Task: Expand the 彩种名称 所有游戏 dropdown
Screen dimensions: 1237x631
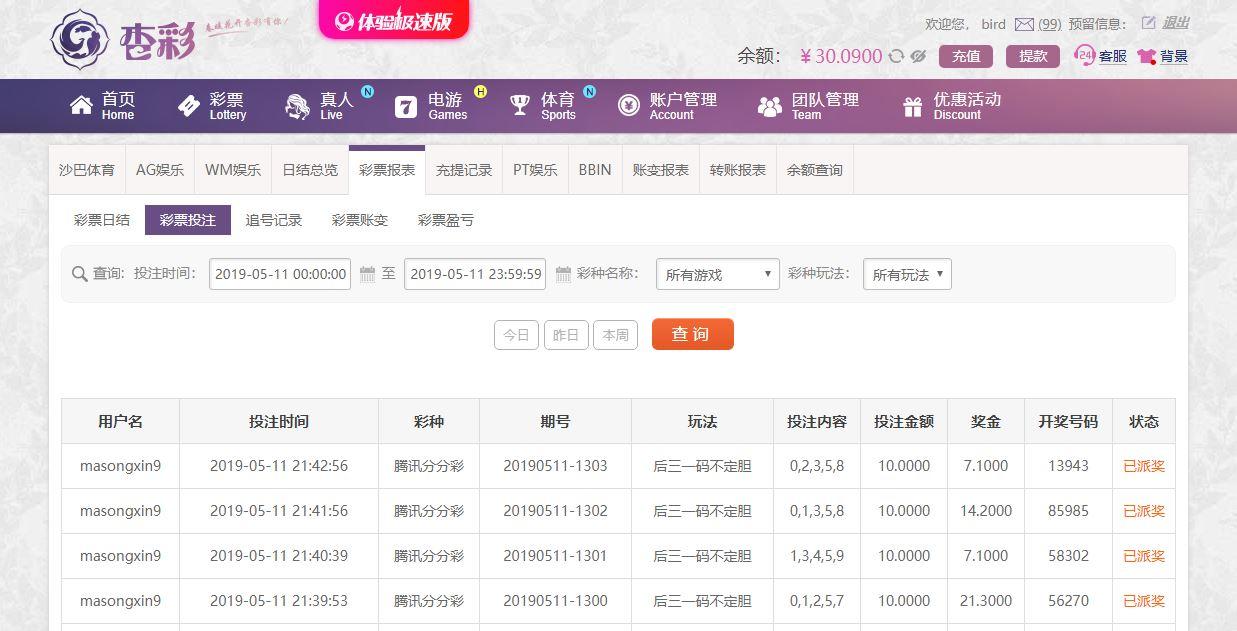Action: point(717,274)
